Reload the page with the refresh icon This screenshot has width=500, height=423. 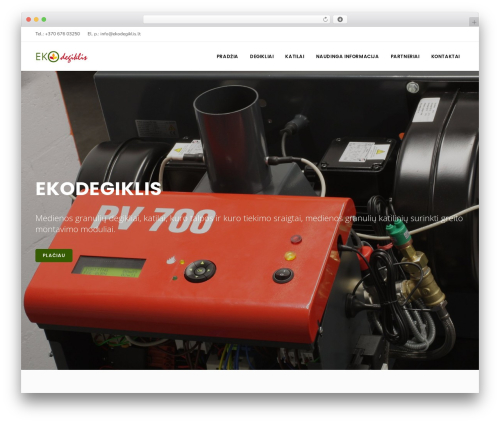pyautogui.click(x=325, y=19)
